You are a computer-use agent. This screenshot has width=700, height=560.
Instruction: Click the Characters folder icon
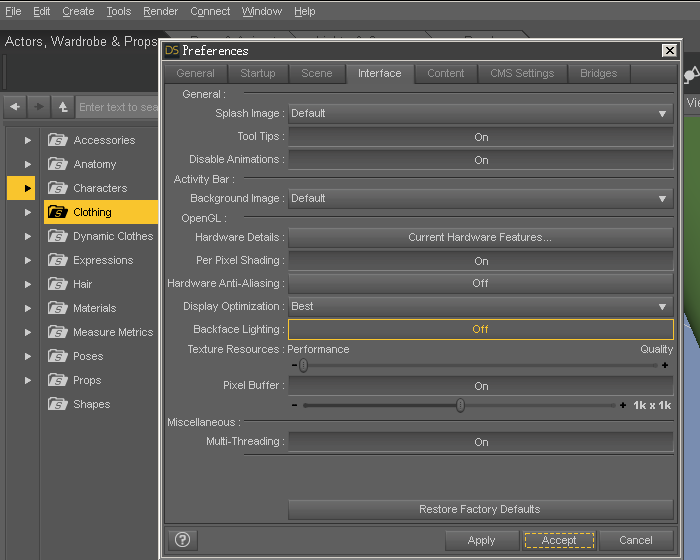[58, 188]
